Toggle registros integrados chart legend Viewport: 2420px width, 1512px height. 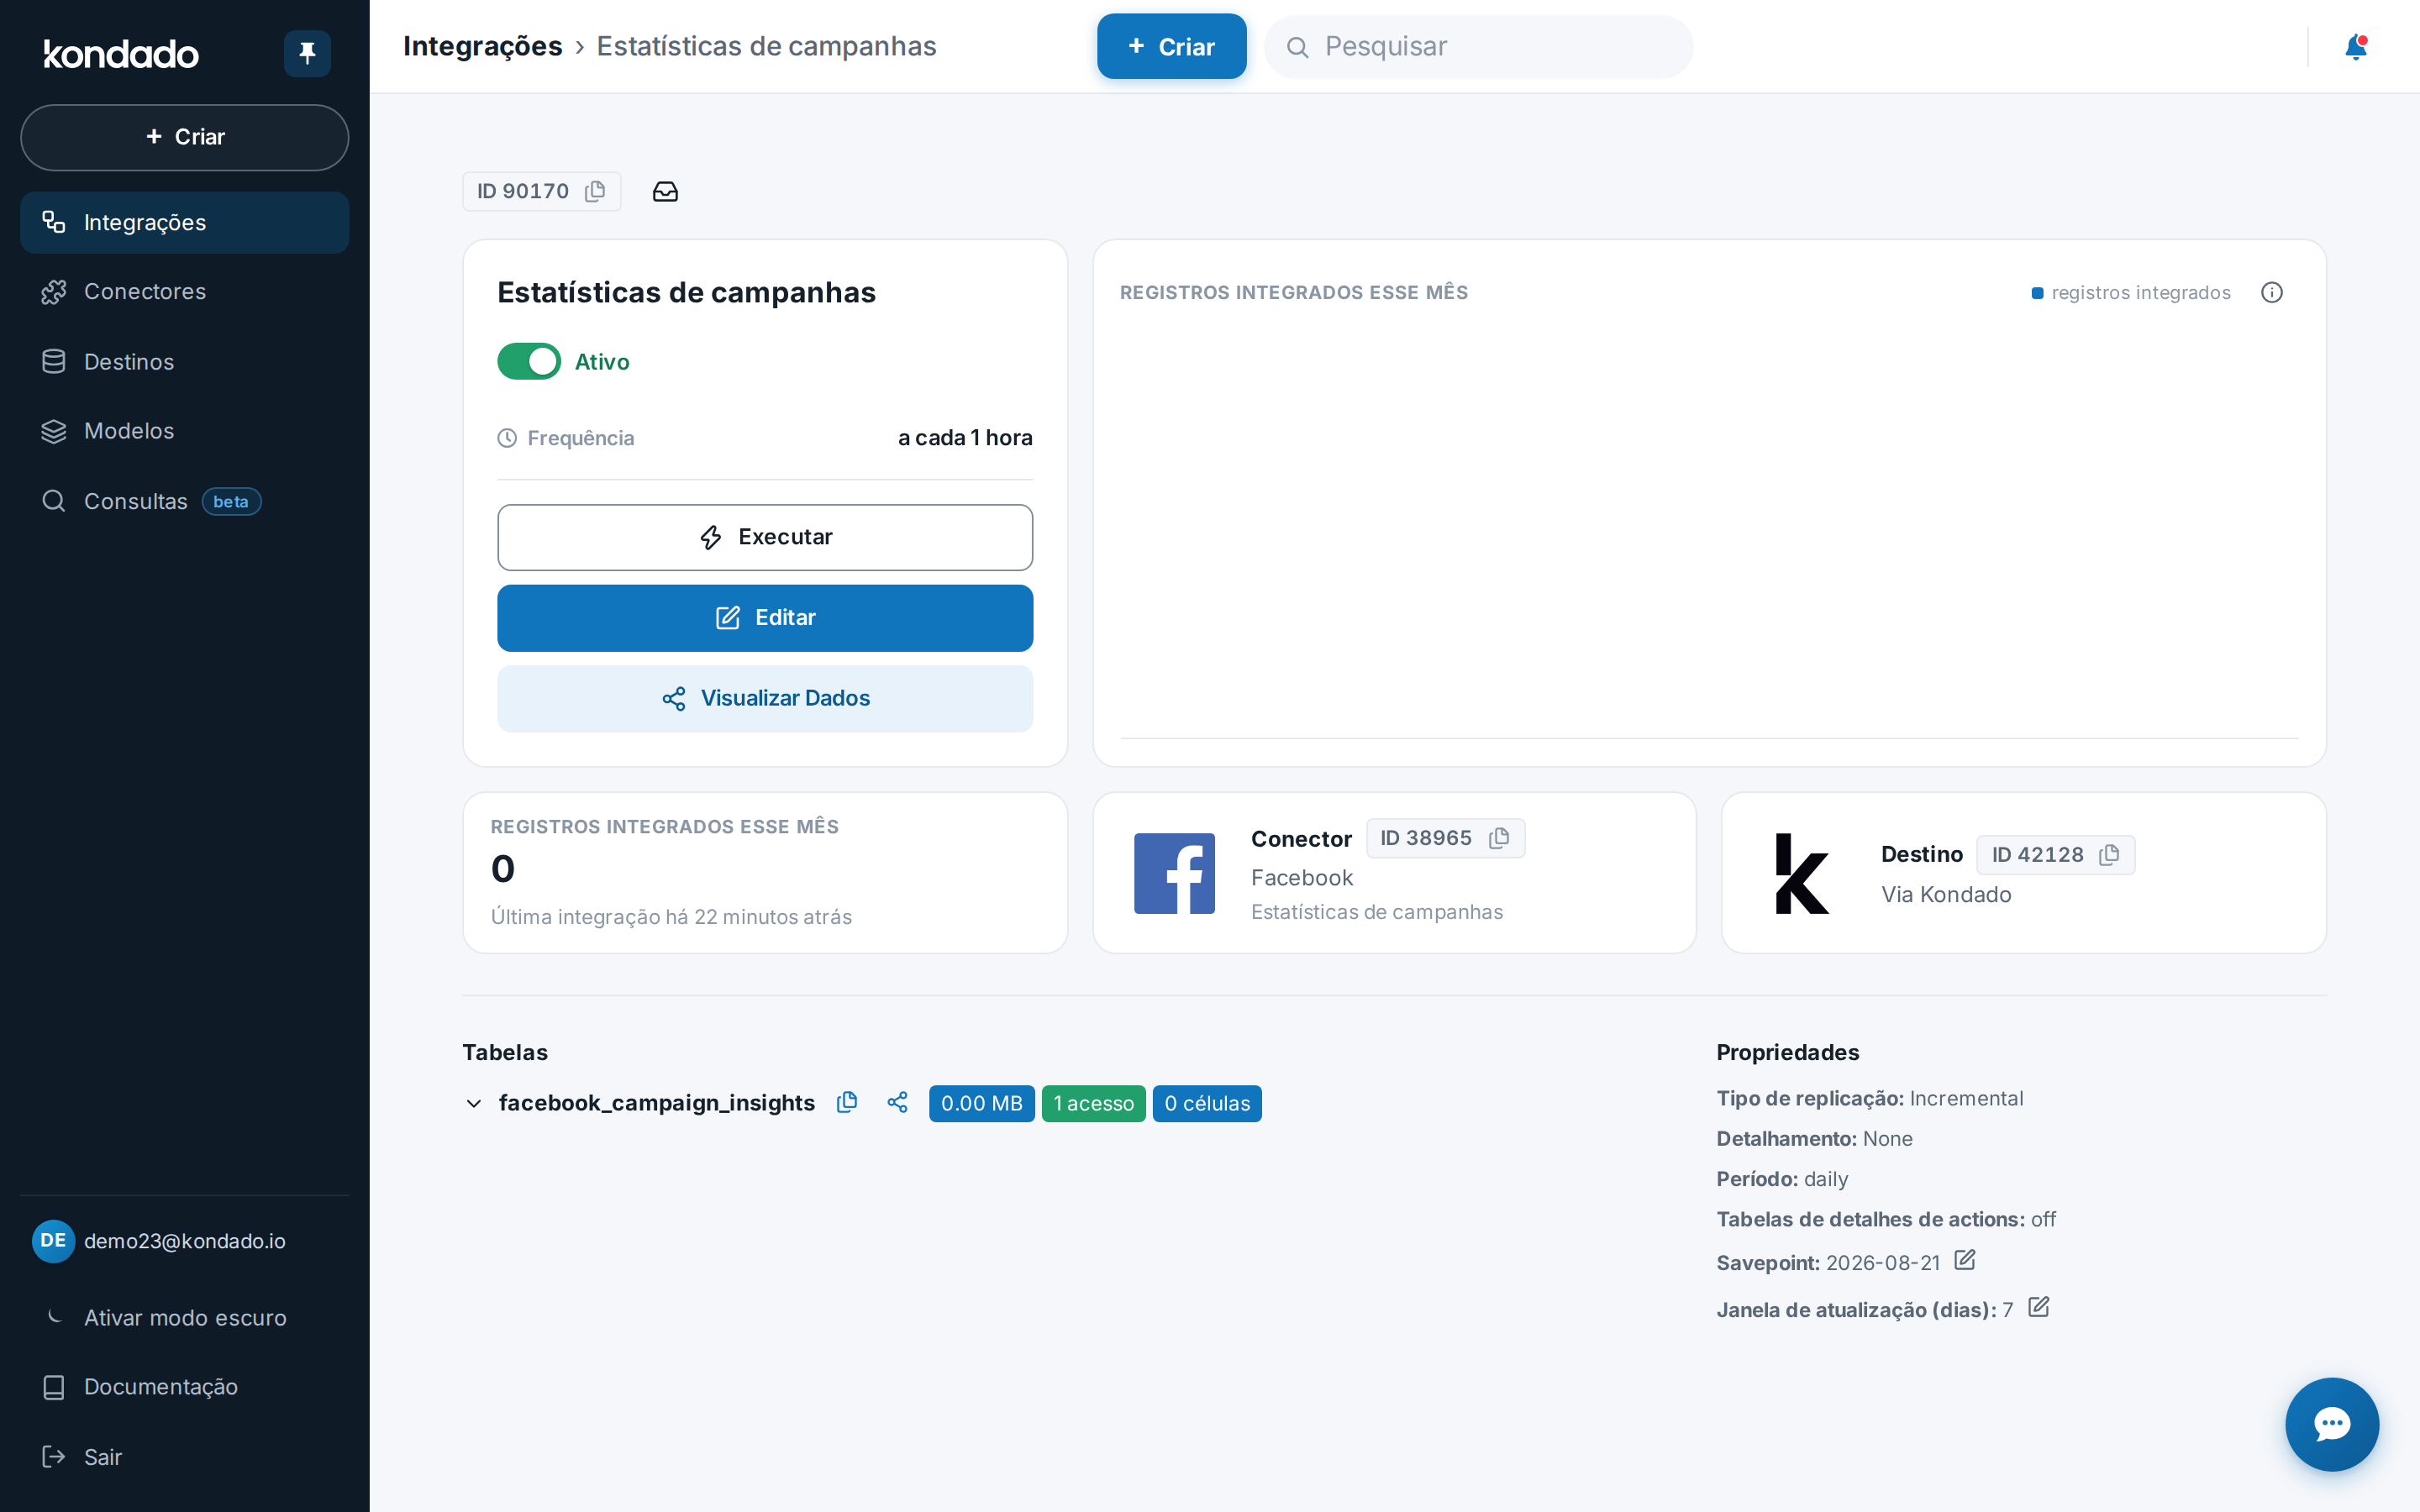2131,293
